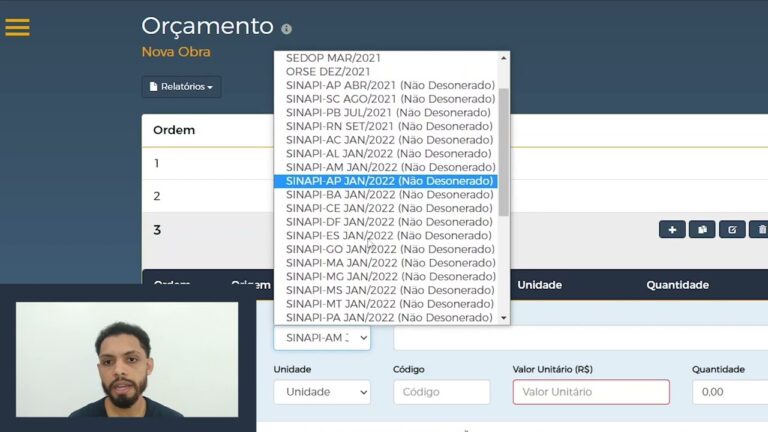This screenshot has height=432, width=768.
Task: Open the Unidade select dropdown
Action: point(322,392)
